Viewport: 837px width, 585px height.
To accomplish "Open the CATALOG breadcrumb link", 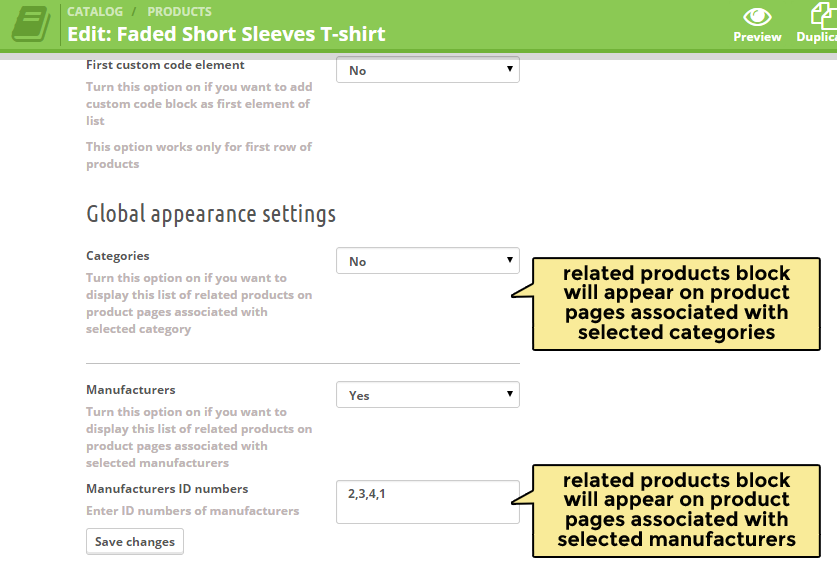I will [95, 12].
